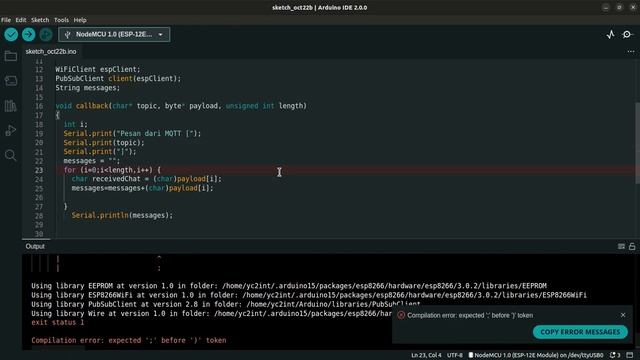The image size is (640, 360).
Task: Open the Boards Manager sidebar icon
Action: (x=11, y=81)
